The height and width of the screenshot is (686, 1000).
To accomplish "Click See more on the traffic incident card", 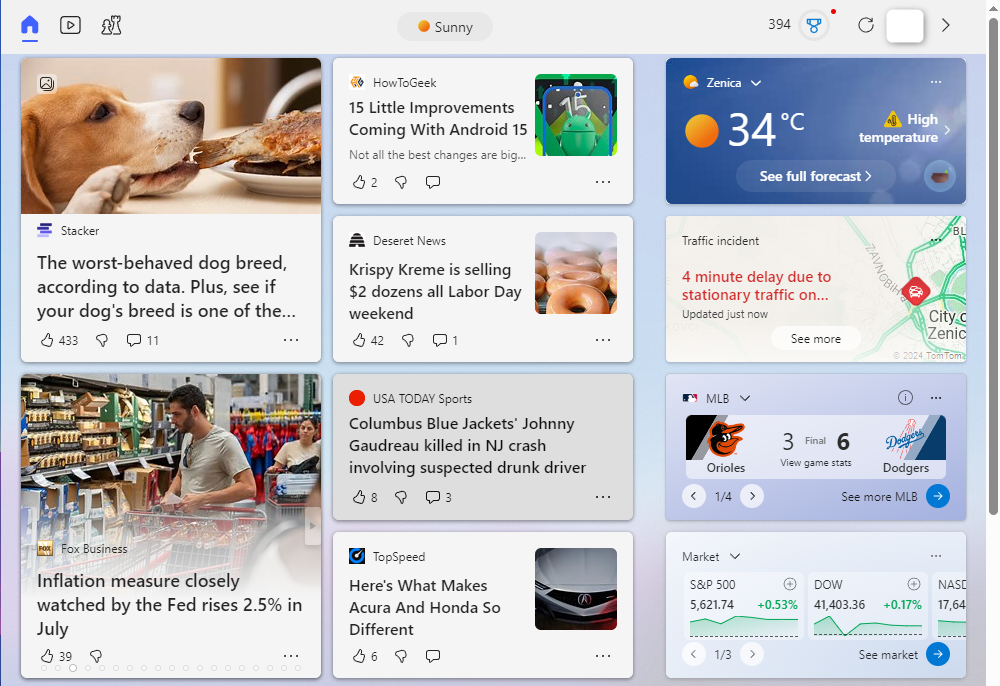I will pyautogui.click(x=816, y=339).
